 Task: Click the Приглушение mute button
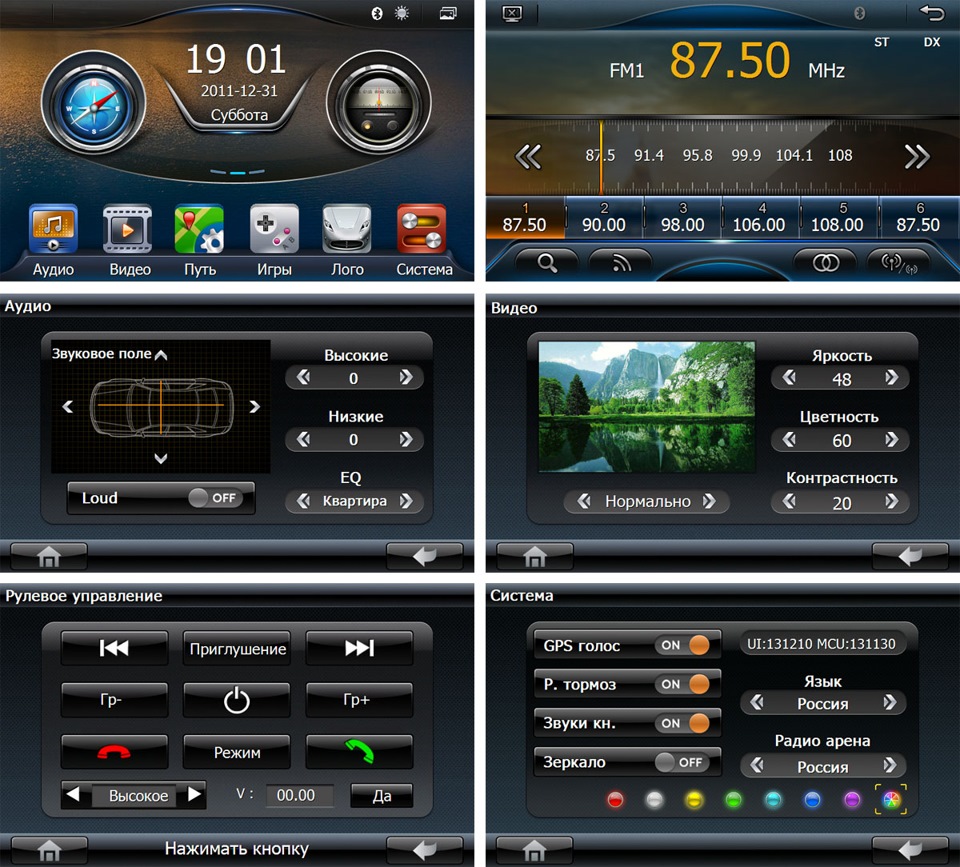tap(237, 648)
